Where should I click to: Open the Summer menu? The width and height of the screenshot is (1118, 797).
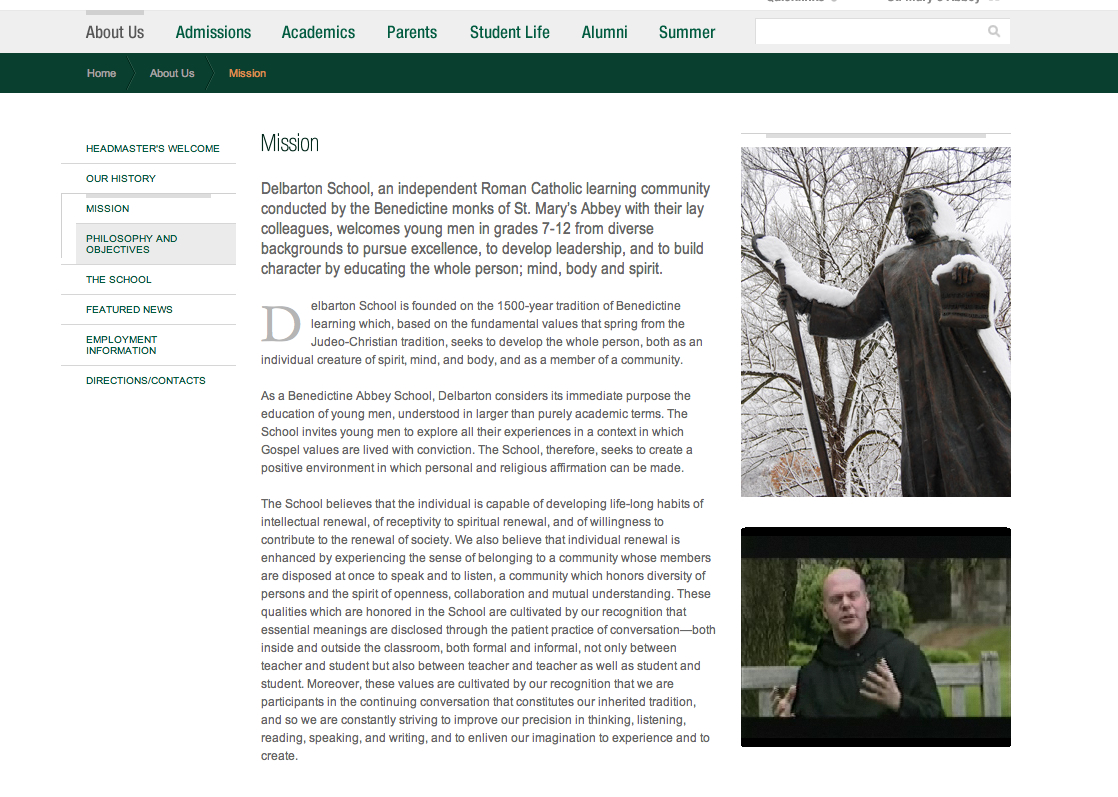click(687, 32)
